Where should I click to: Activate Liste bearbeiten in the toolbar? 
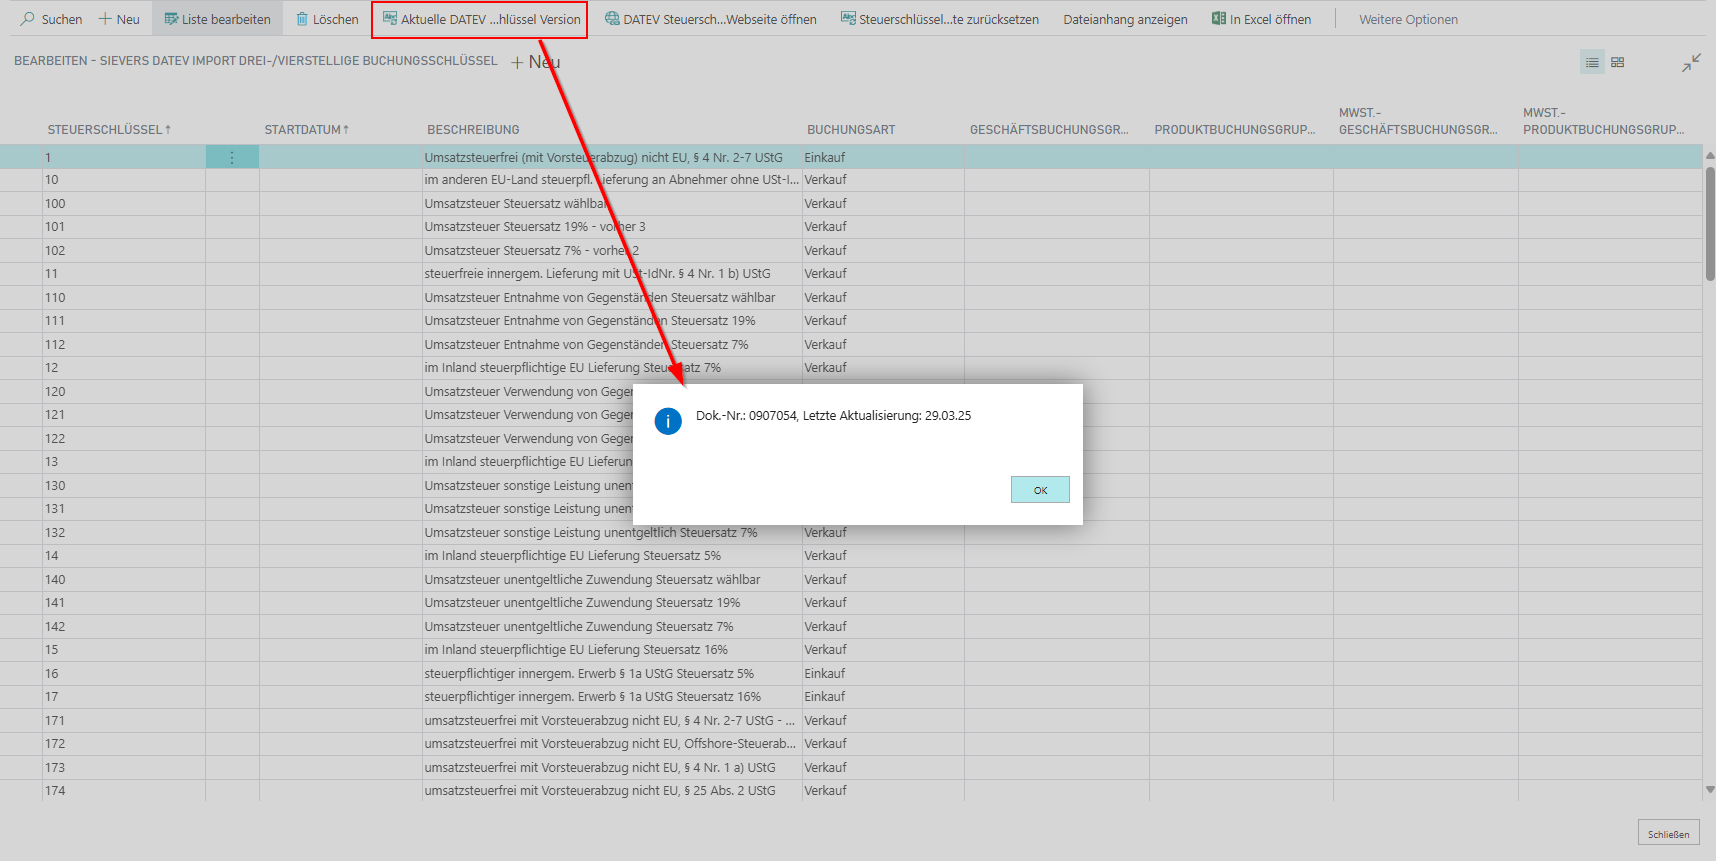click(217, 19)
